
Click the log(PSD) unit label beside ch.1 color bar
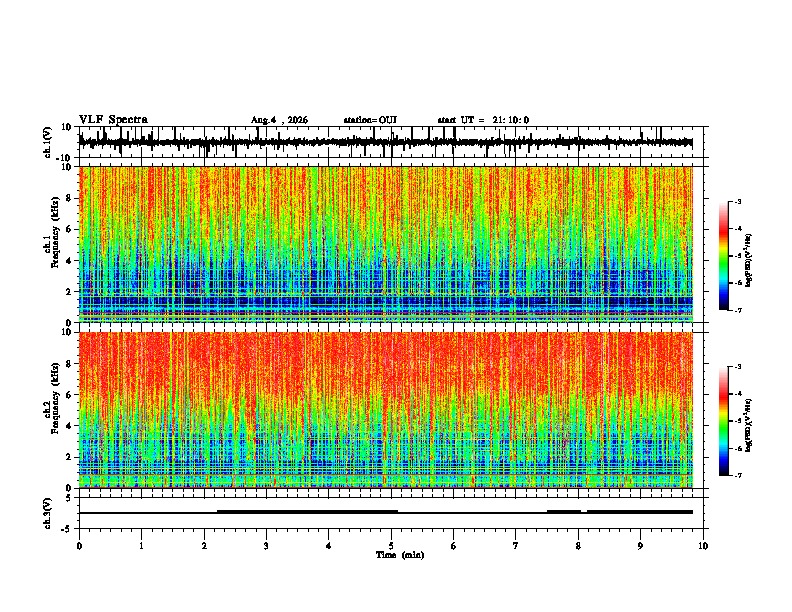coord(749,261)
